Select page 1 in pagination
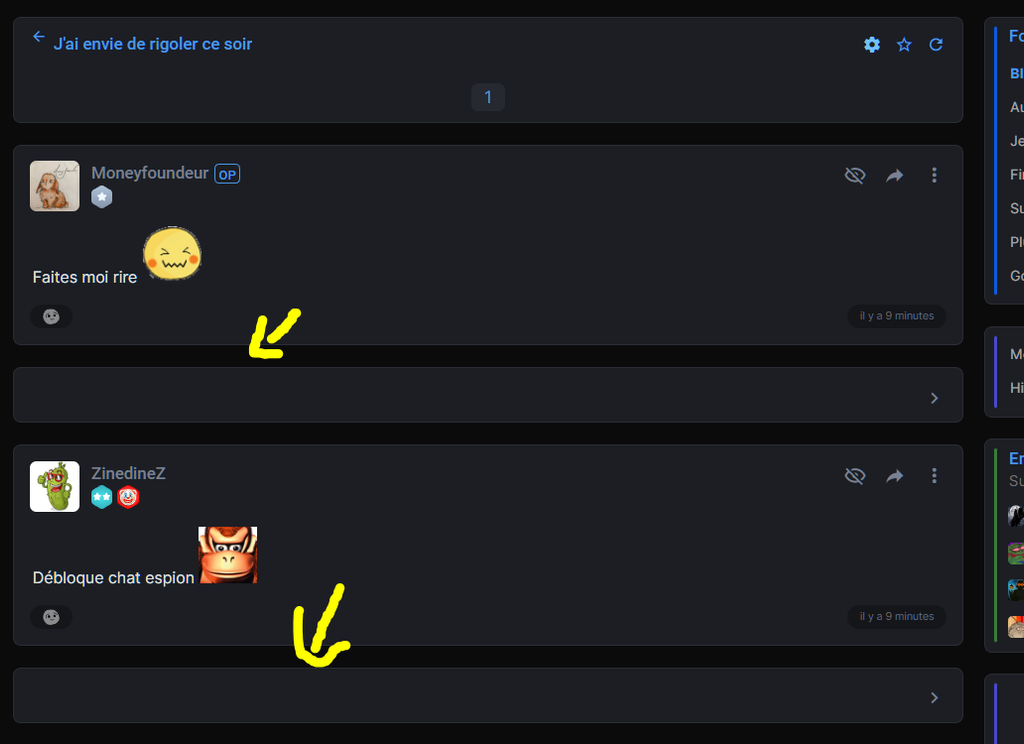This screenshot has height=744, width=1024. [x=488, y=97]
